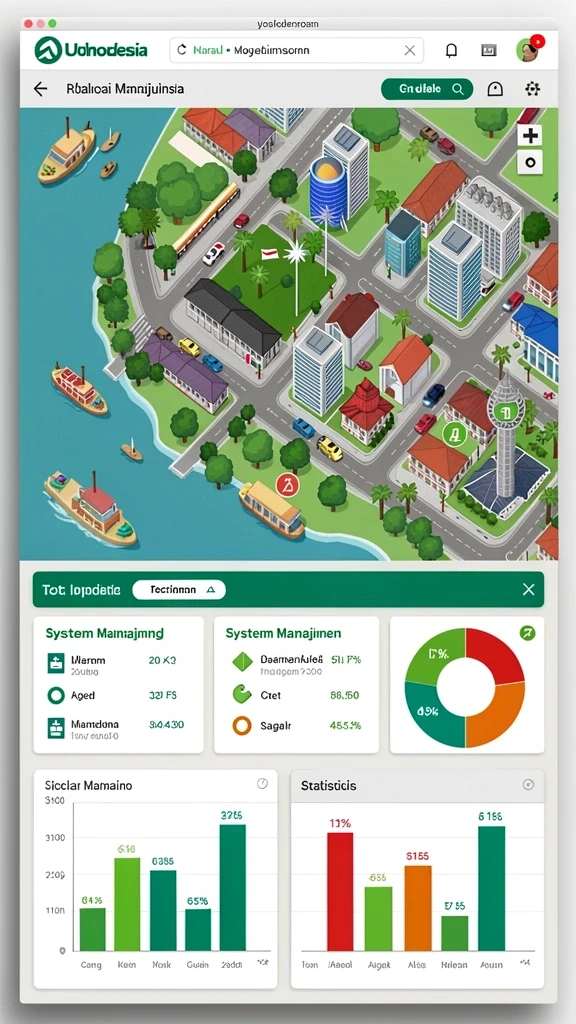Select the green map marker near the tower
576x1024 pixels.
point(454,432)
